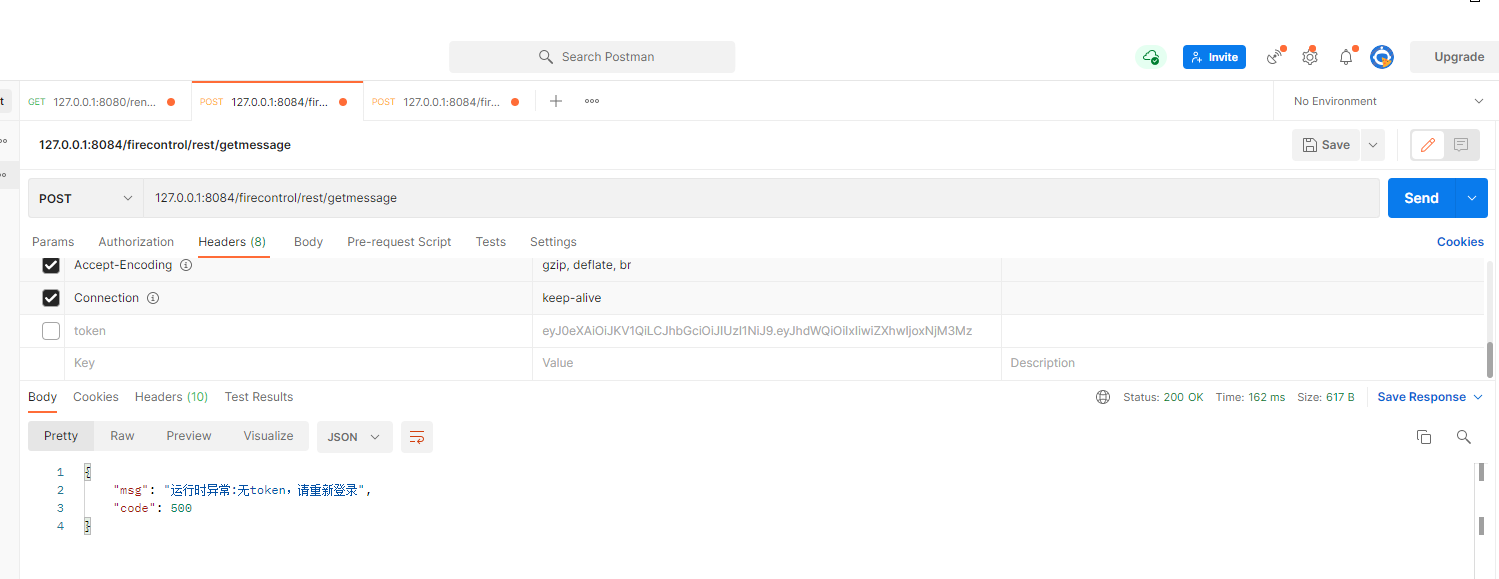Image resolution: width=1499 pixels, height=579 pixels.
Task: Click the new tab plus icon
Action: [x=556, y=101]
